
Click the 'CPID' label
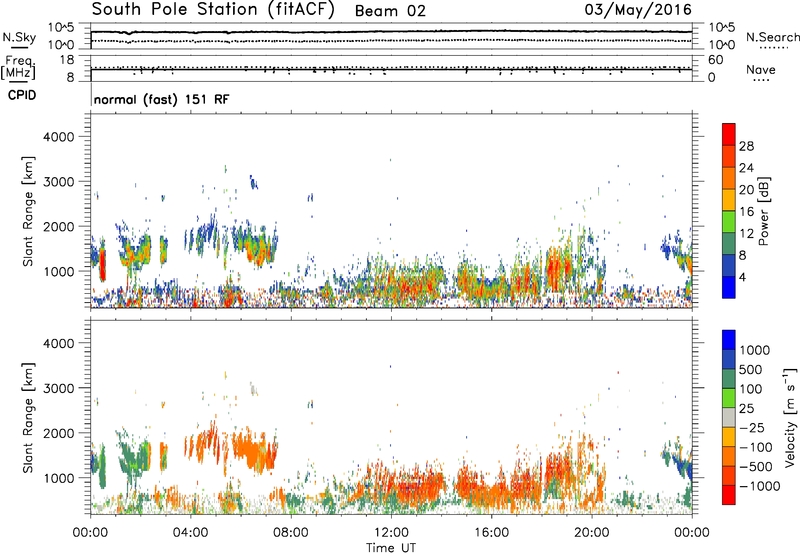22,95
